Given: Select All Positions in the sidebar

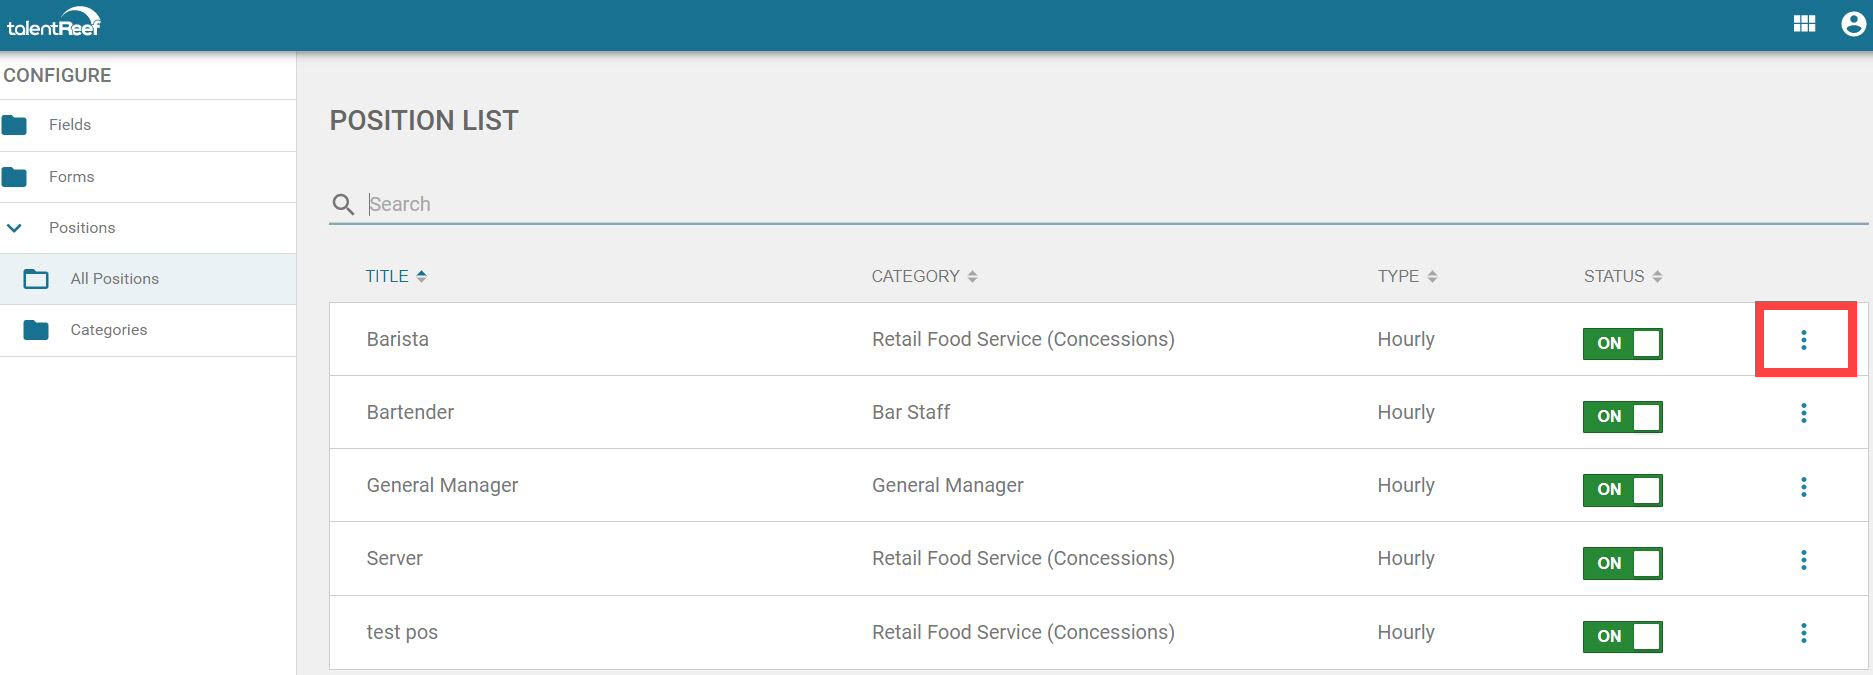Looking at the screenshot, I should pos(114,279).
